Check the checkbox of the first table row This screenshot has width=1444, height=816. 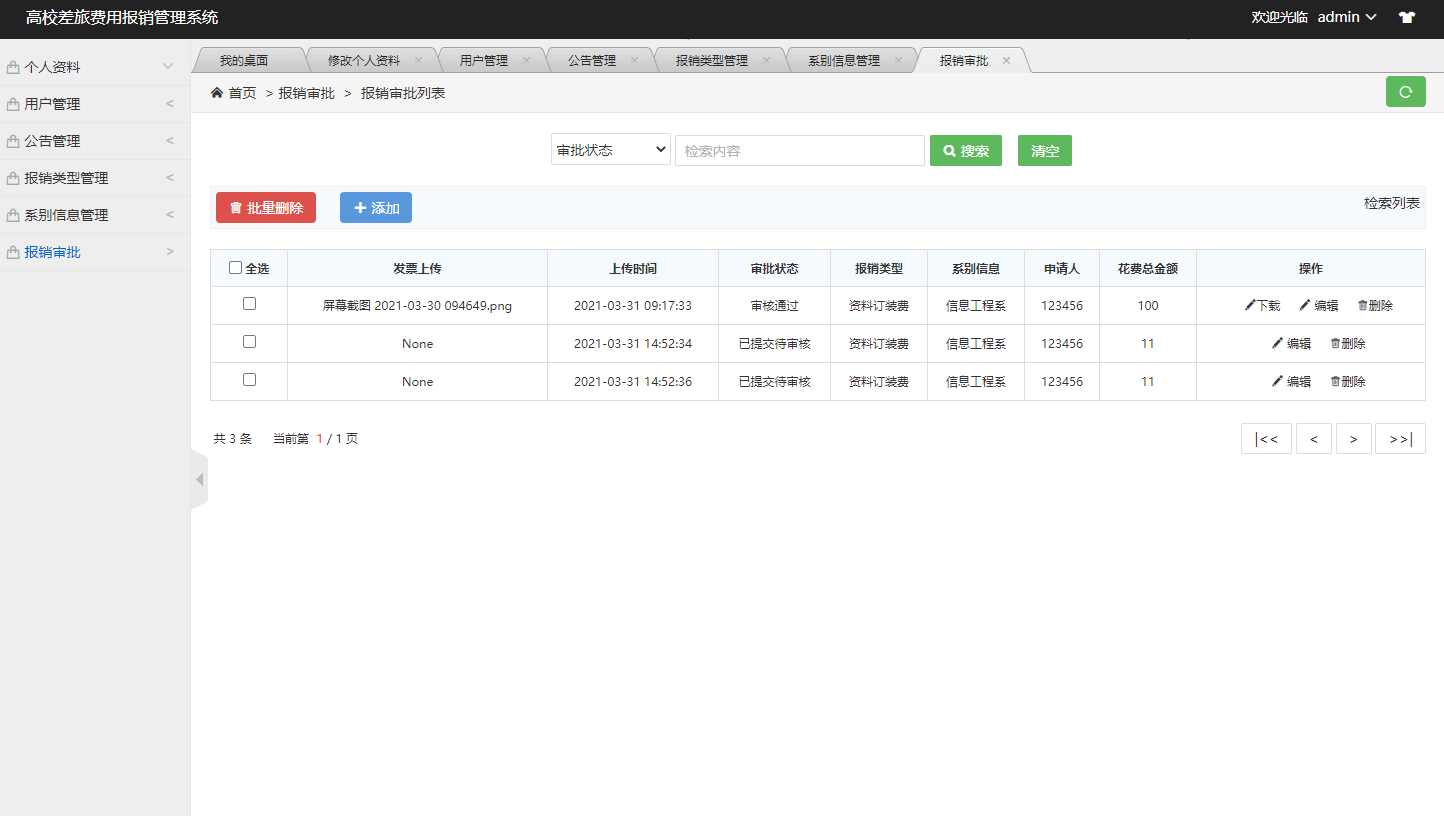point(249,305)
